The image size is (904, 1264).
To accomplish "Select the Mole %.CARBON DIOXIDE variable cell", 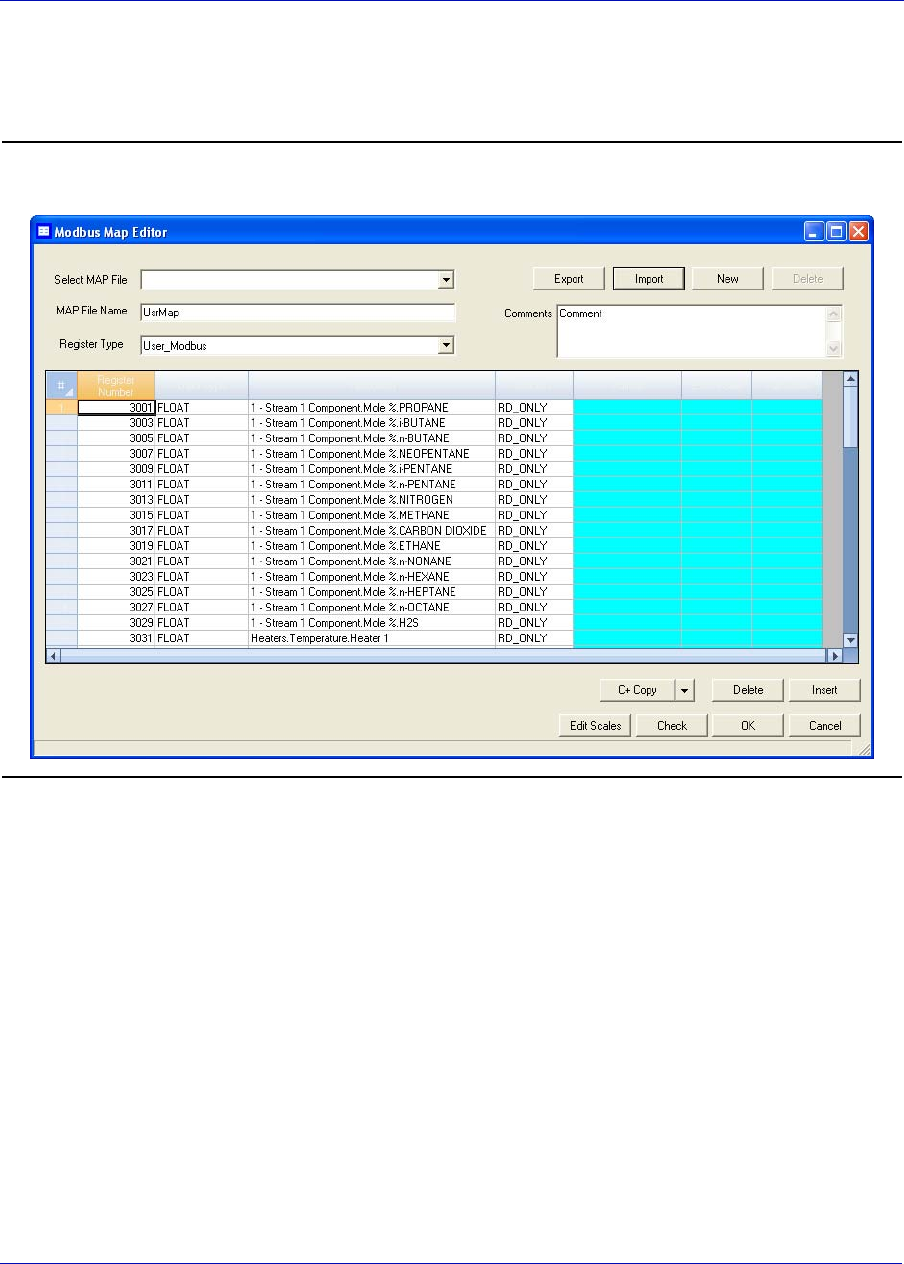I will [372, 531].
